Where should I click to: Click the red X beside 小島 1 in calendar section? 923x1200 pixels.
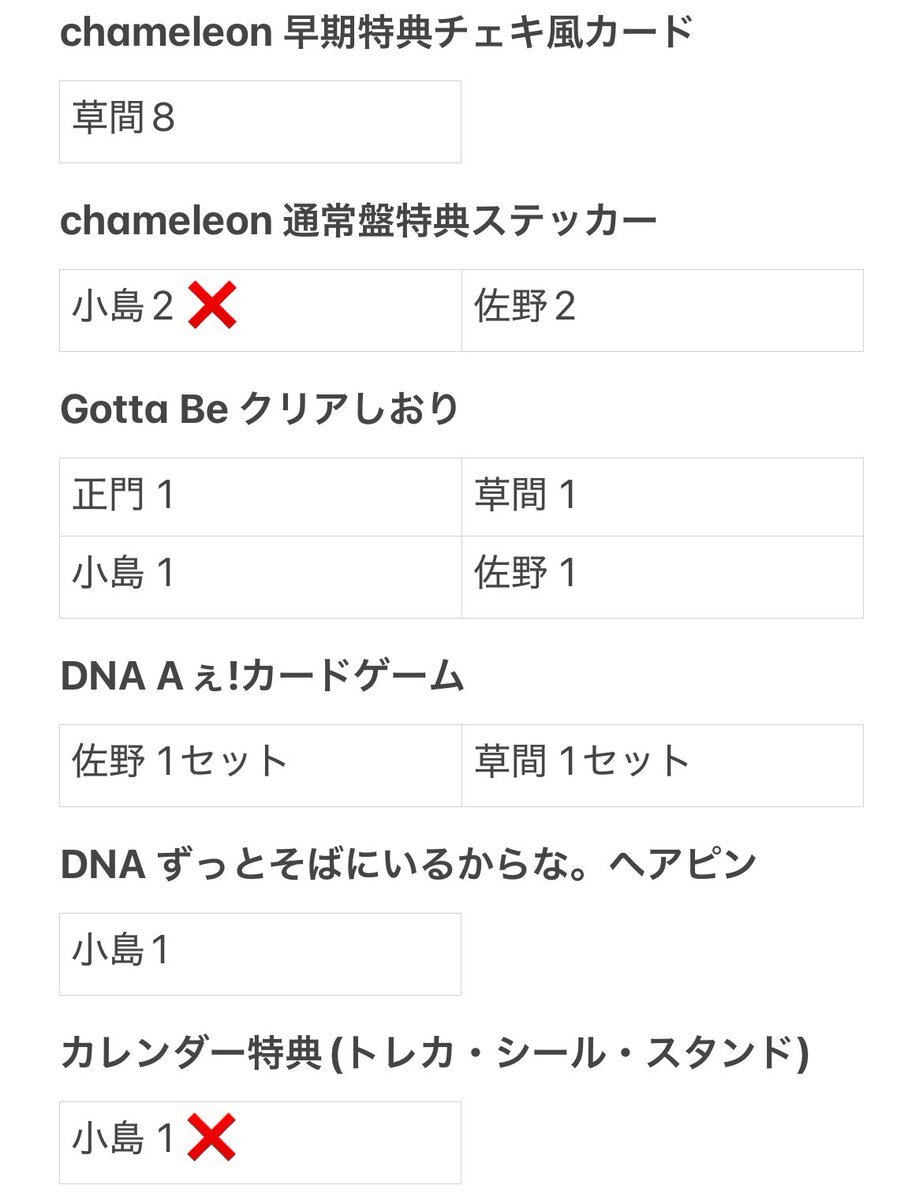pos(212,1139)
